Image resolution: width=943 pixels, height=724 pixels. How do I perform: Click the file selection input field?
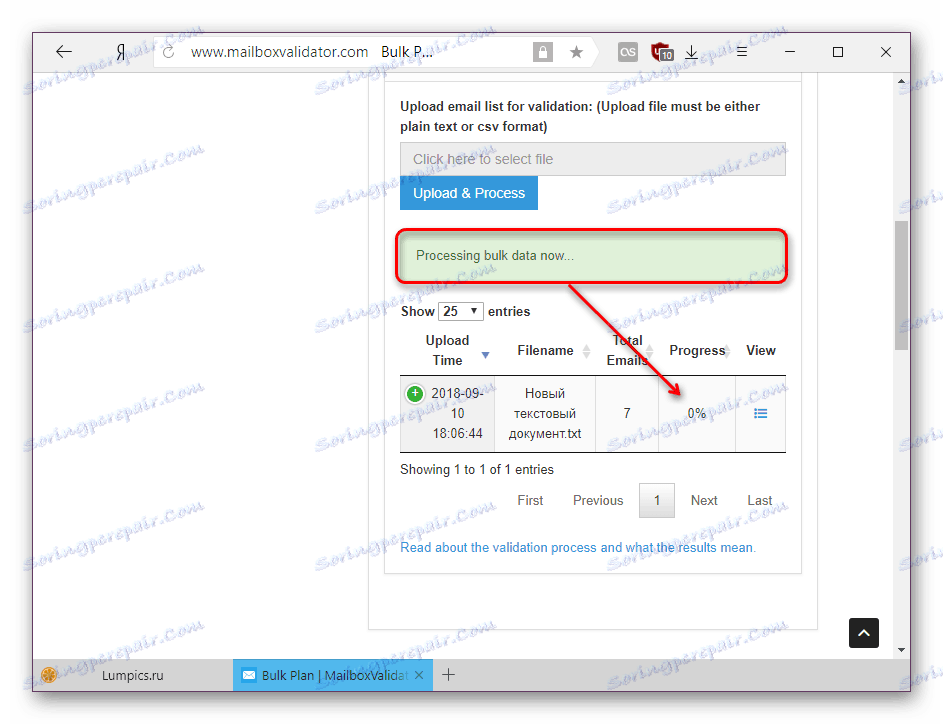pyautogui.click(x=592, y=158)
